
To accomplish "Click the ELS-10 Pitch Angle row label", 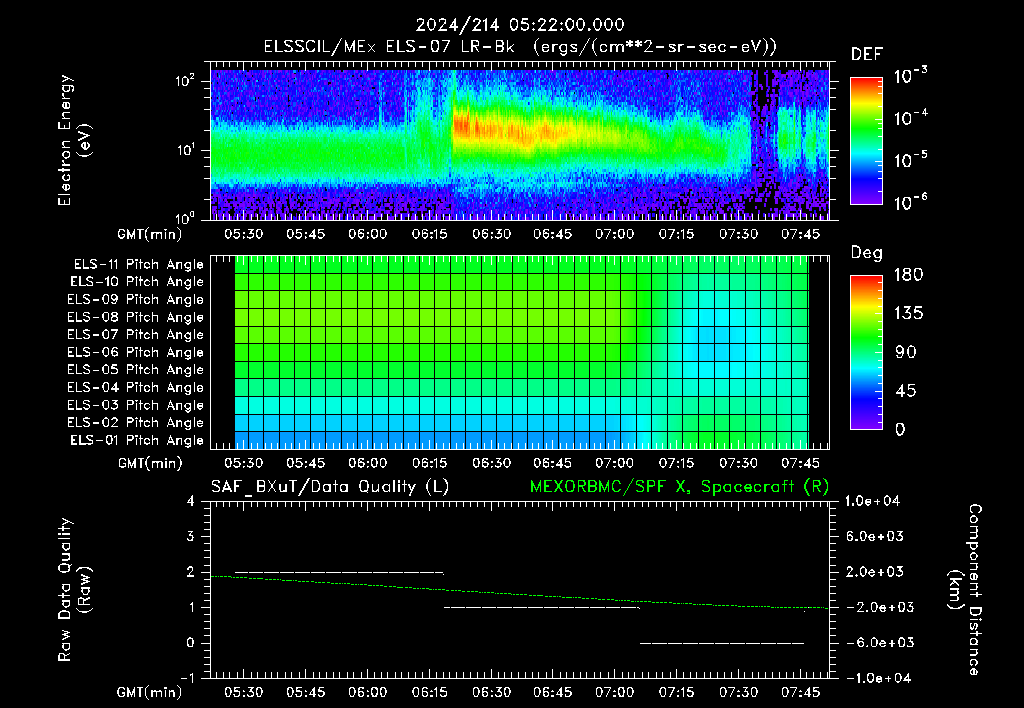I will click(x=136, y=282).
